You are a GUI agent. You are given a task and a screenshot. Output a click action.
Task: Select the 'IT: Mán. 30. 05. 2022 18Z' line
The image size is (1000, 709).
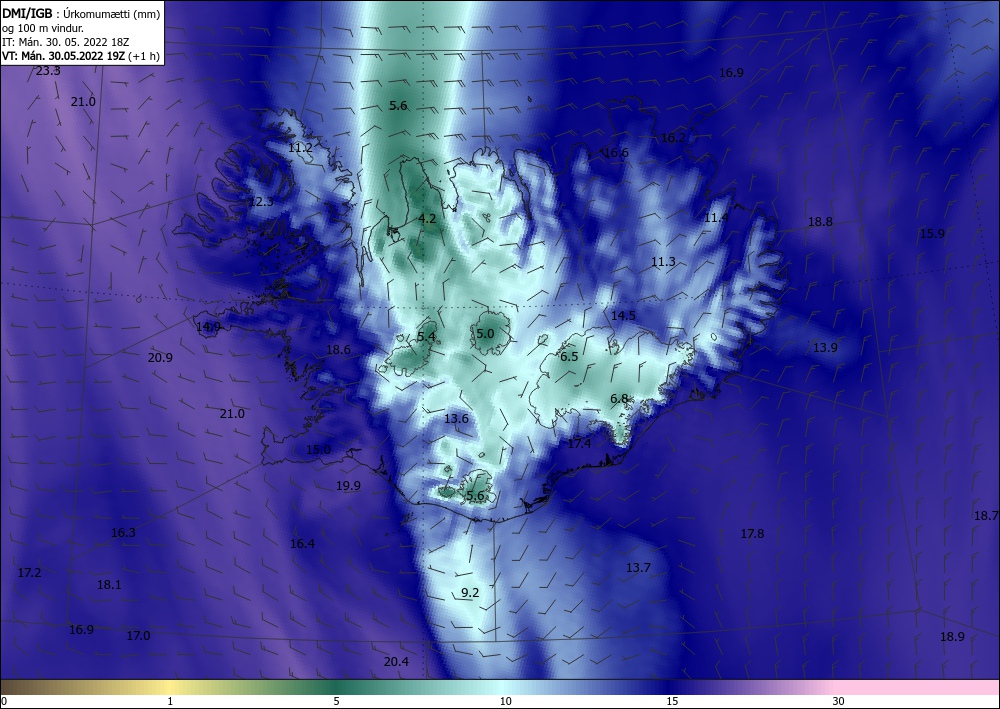[66, 42]
